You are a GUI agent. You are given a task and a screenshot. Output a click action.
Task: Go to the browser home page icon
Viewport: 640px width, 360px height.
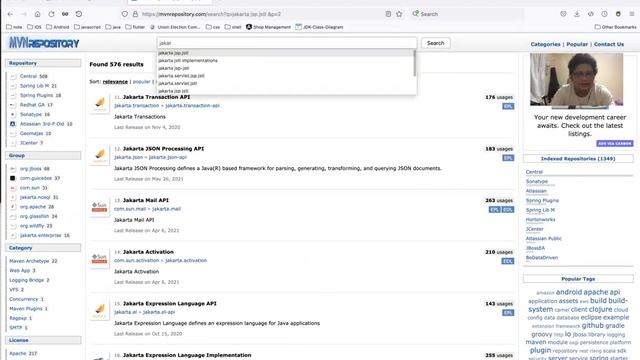tap(38, 14)
